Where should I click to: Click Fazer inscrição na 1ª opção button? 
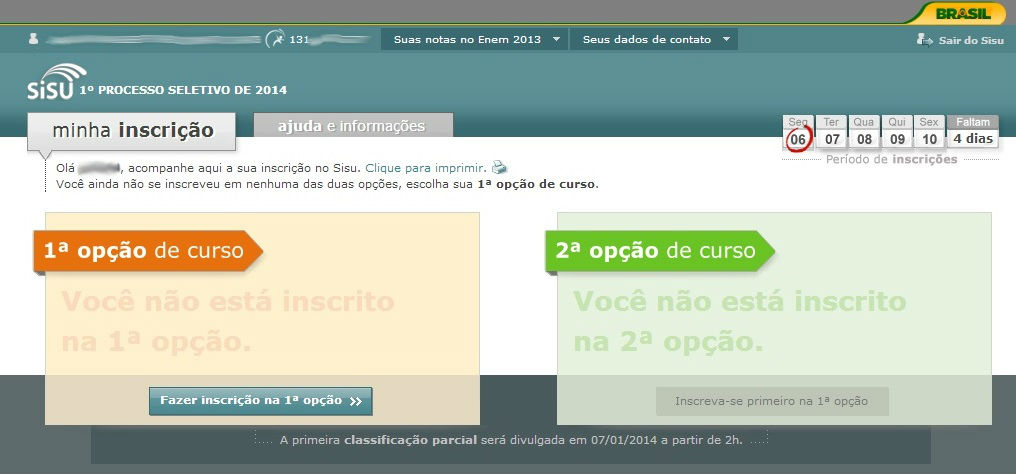point(260,401)
